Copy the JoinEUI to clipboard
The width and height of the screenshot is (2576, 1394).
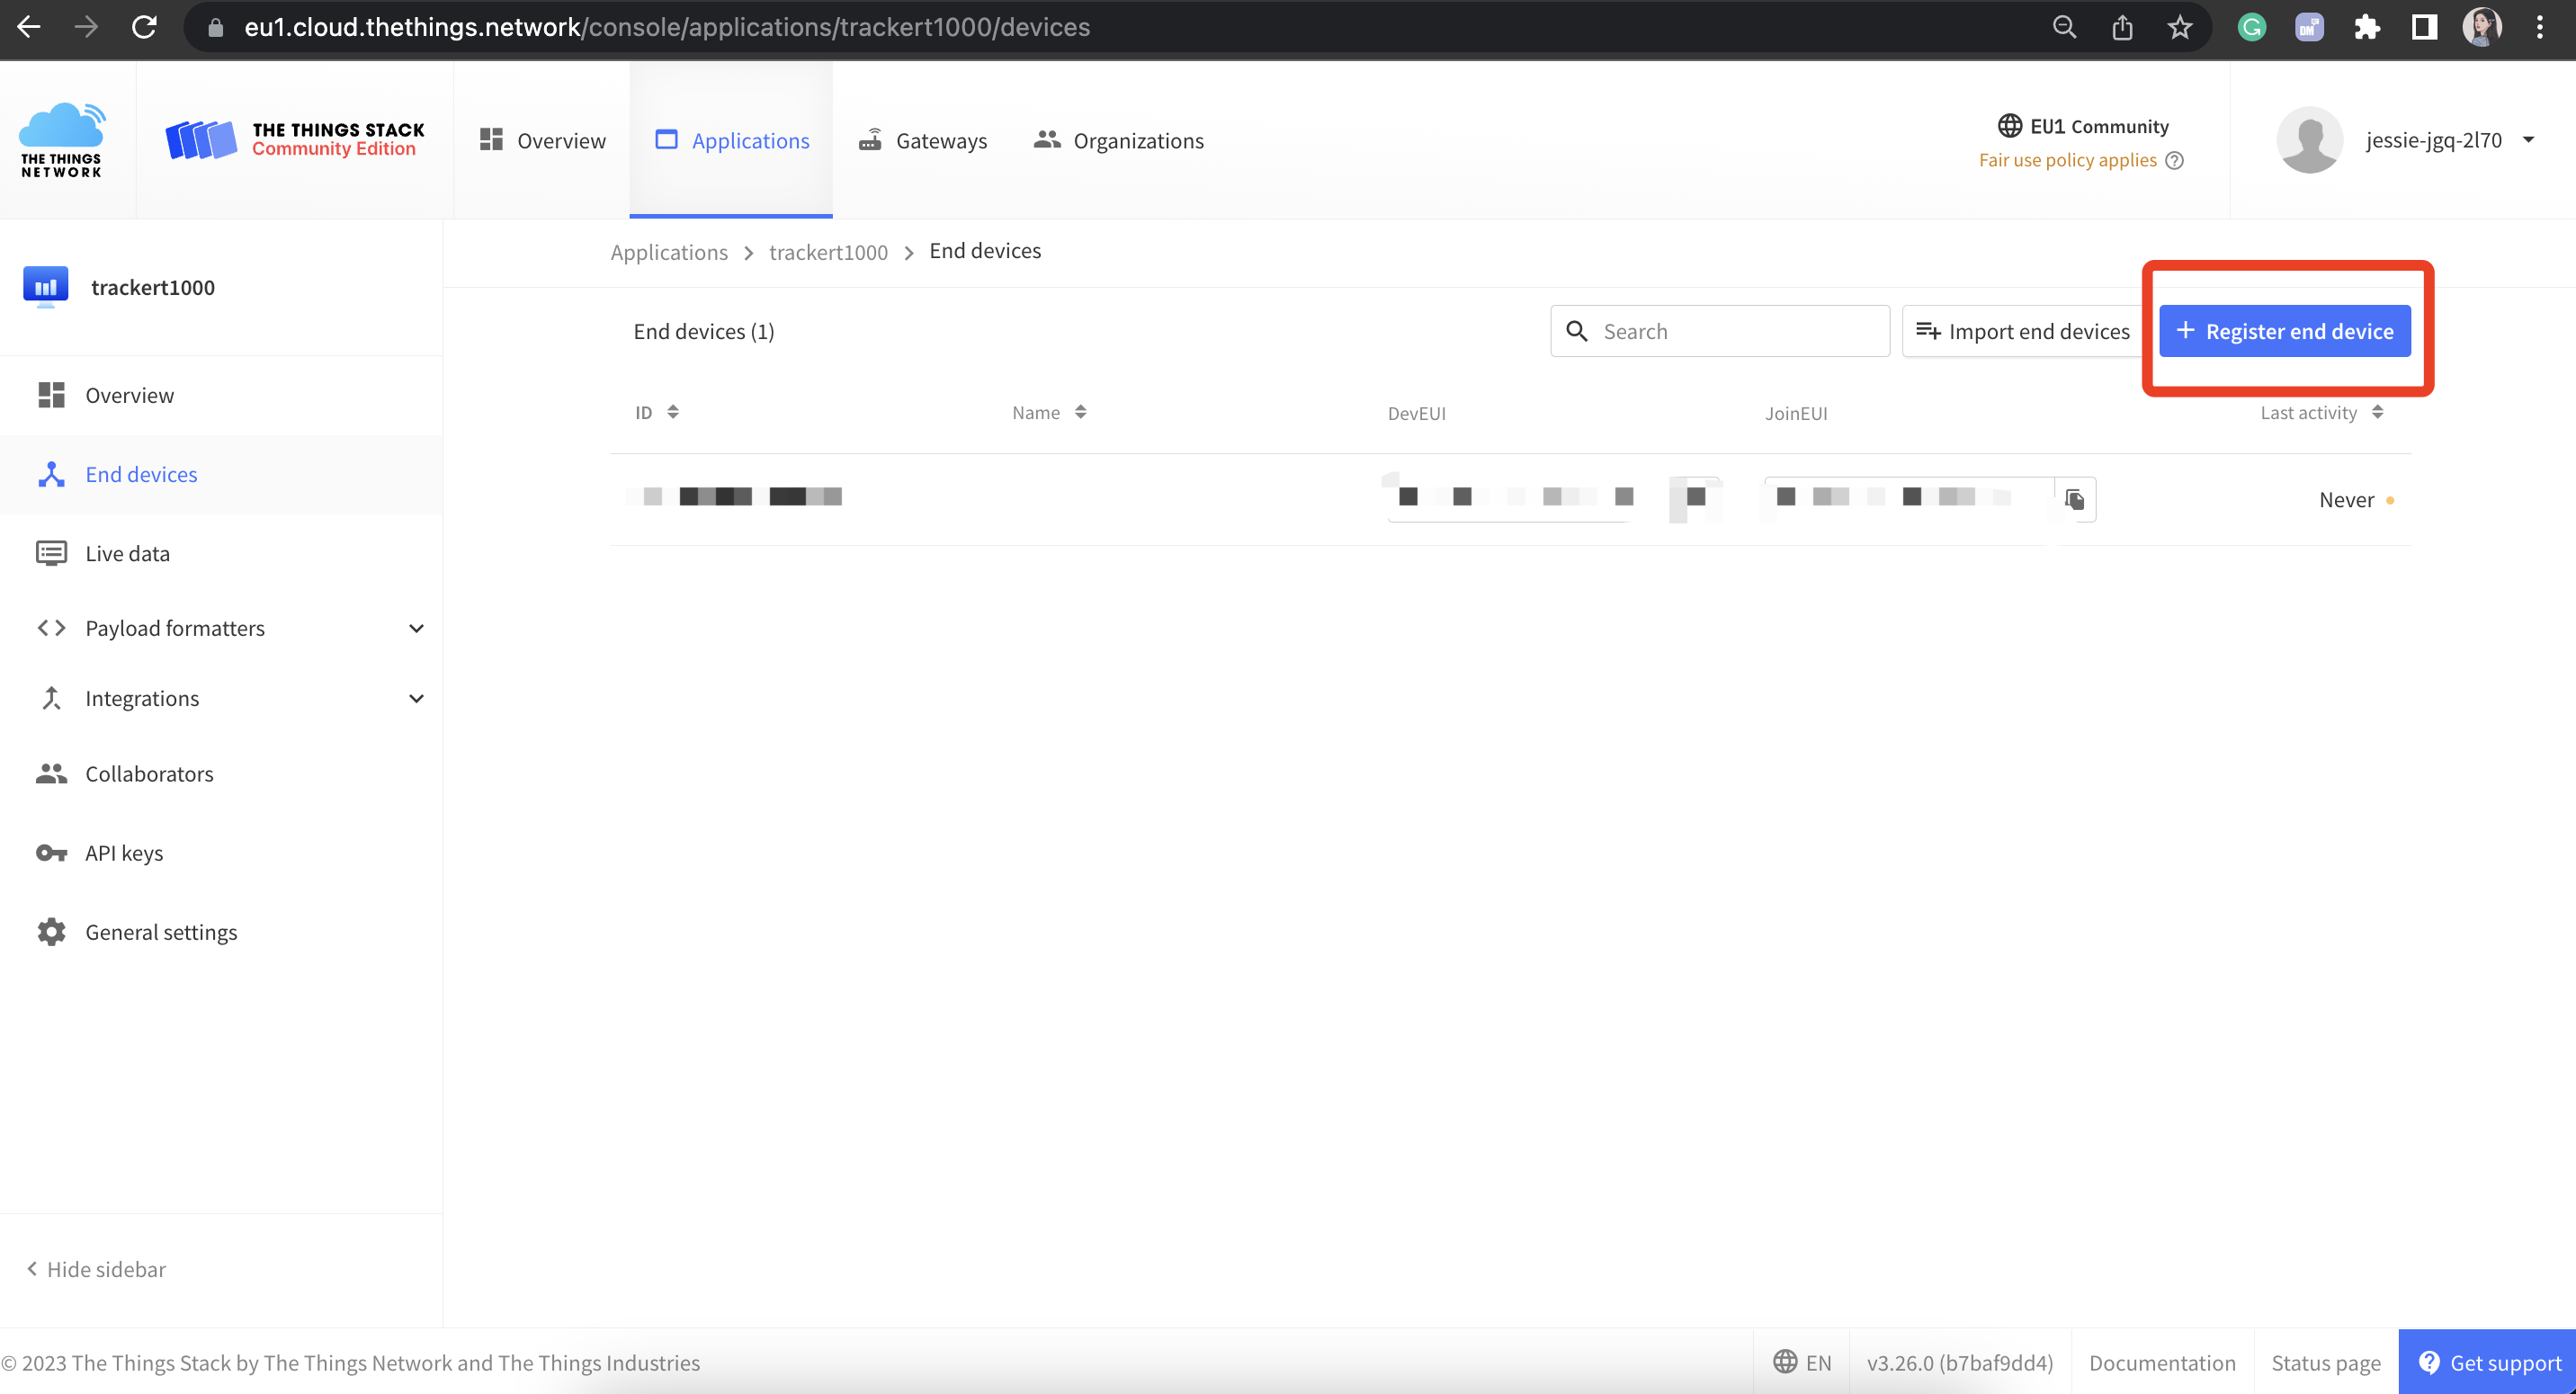pyautogui.click(x=2074, y=499)
